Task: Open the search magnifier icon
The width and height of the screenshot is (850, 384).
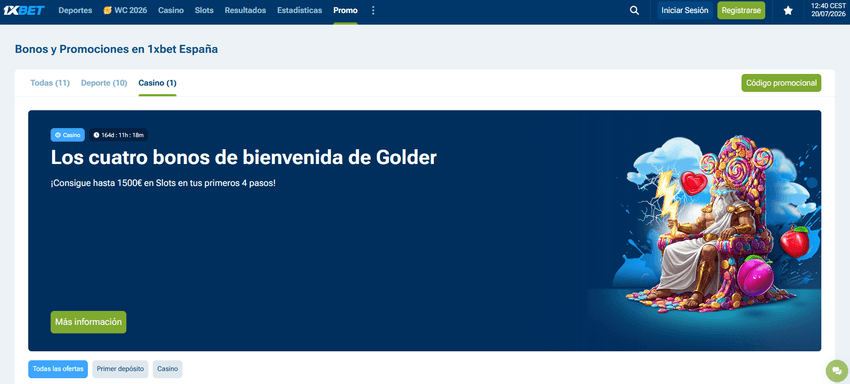Action: [x=634, y=10]
